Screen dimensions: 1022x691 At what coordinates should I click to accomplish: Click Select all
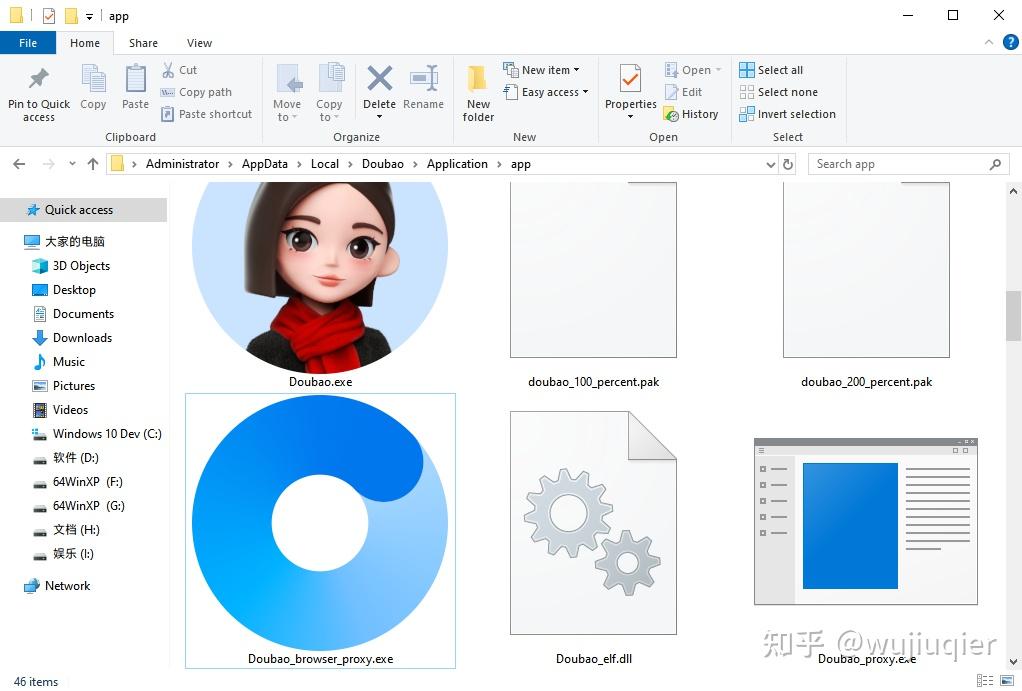click(771, 70)
